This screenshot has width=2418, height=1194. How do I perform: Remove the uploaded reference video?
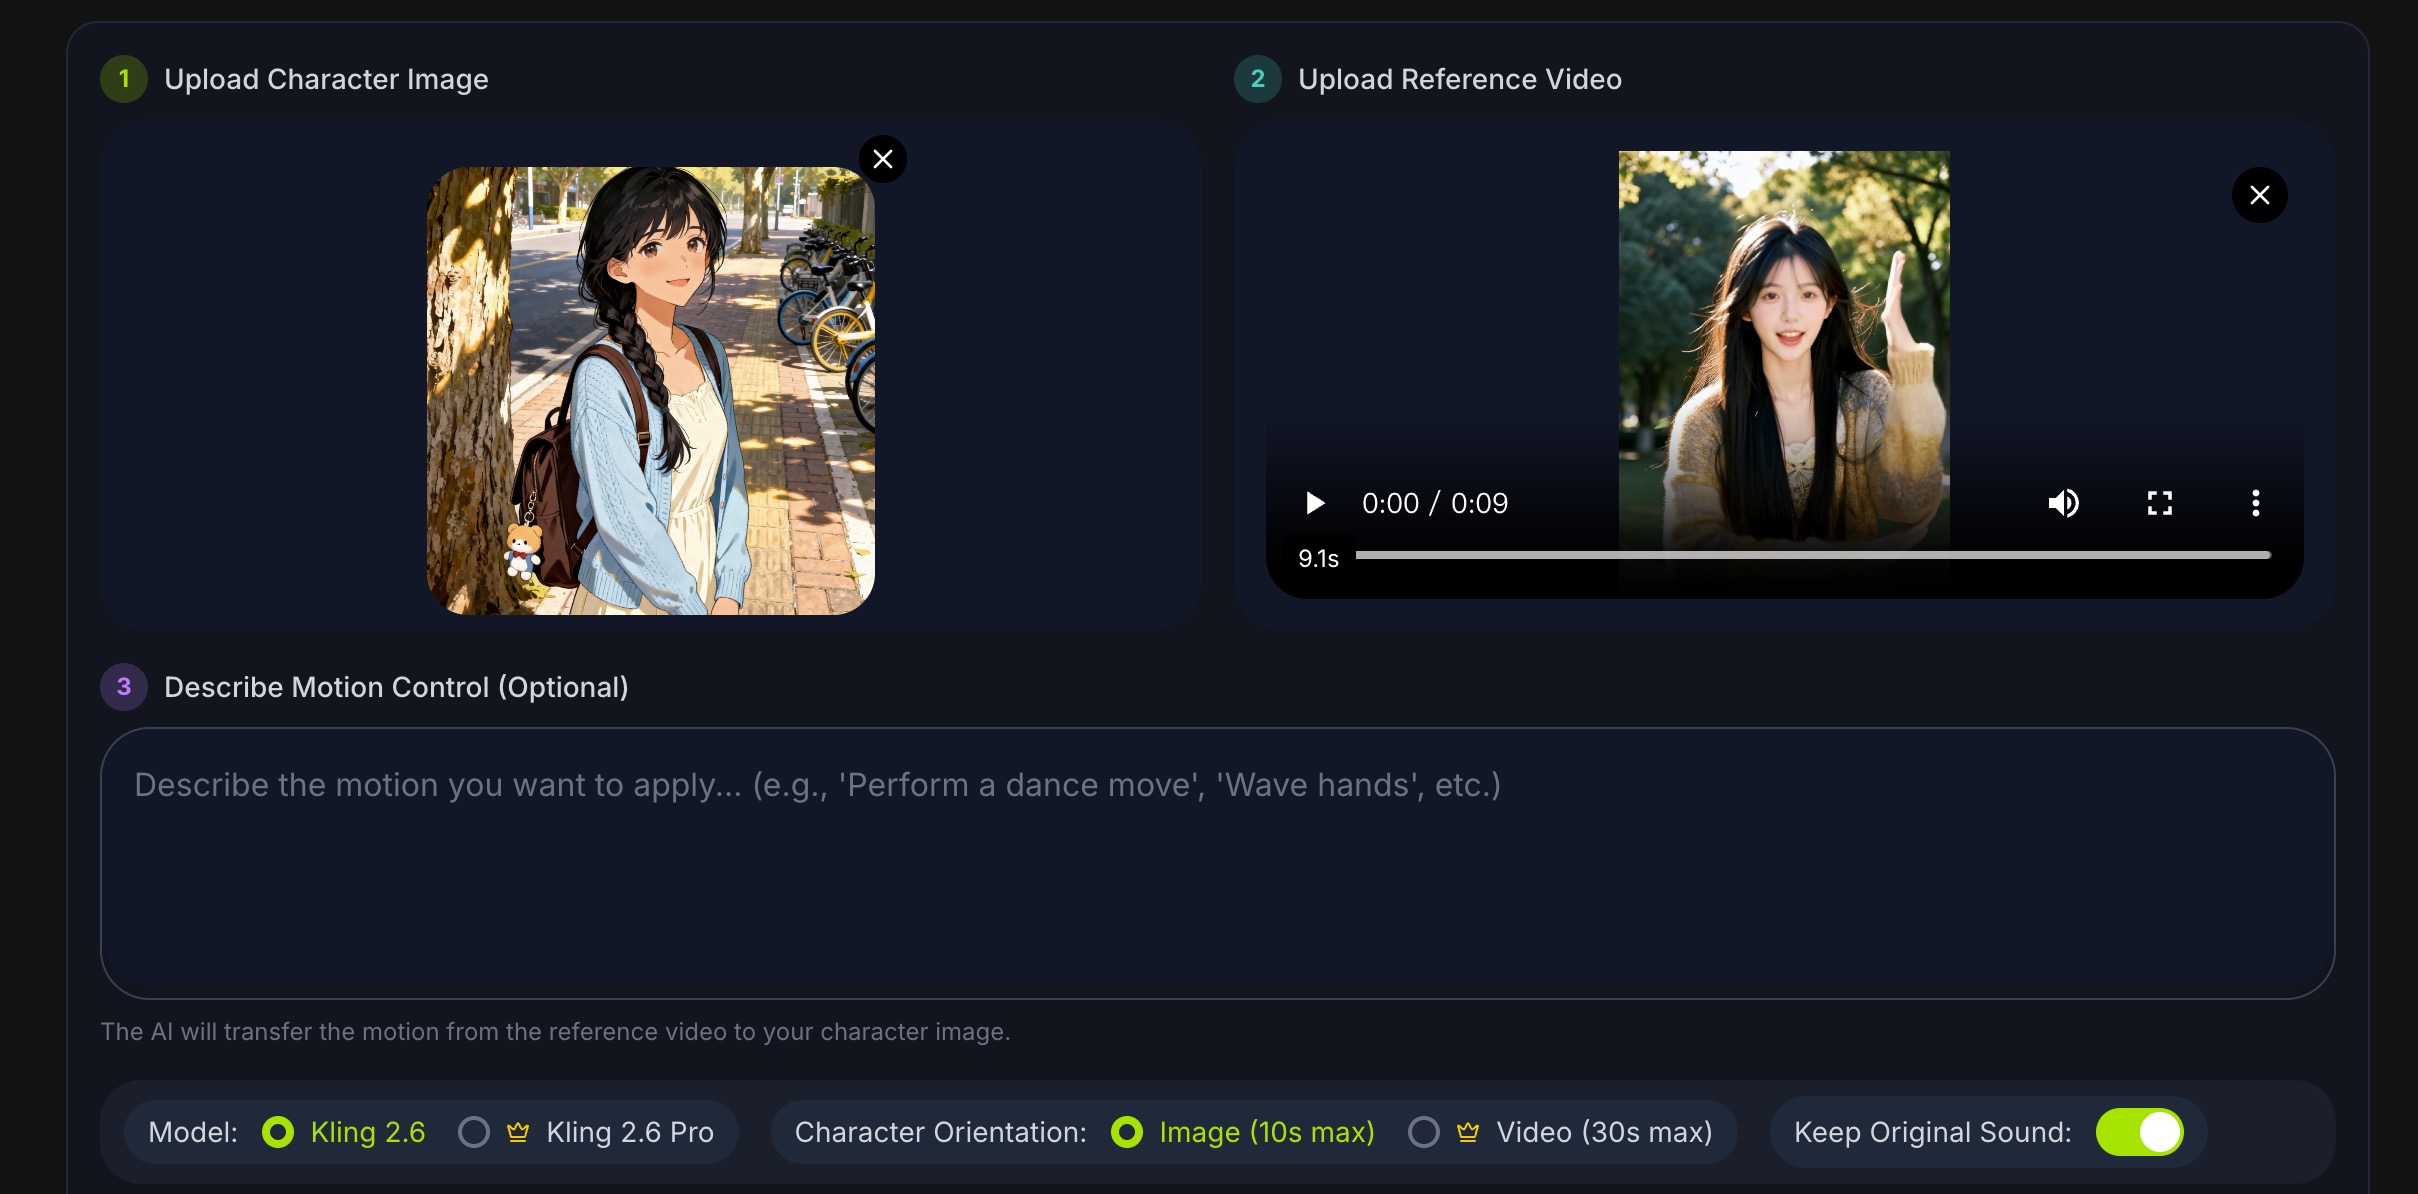(2259, 195)
